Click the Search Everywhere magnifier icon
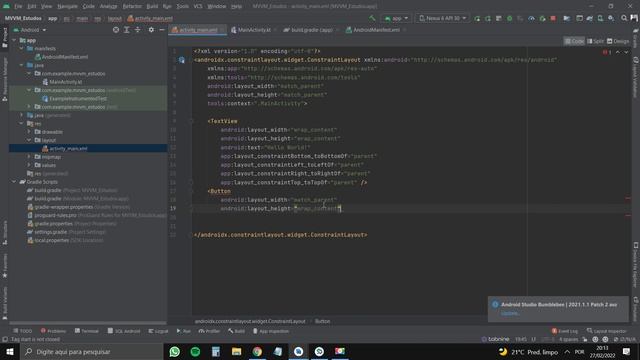This screenshot has height=360, width=640. 624,18
